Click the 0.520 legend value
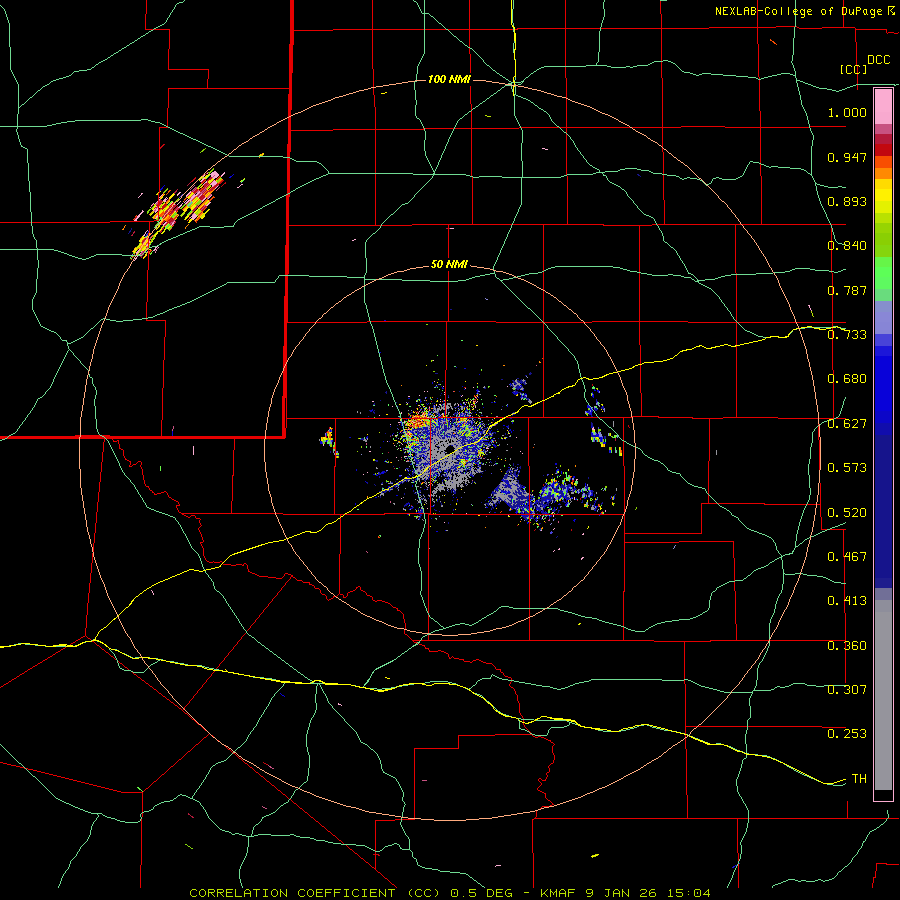This screenshot has width=900, height=900. pyautogui.click(x=847, y=513)
